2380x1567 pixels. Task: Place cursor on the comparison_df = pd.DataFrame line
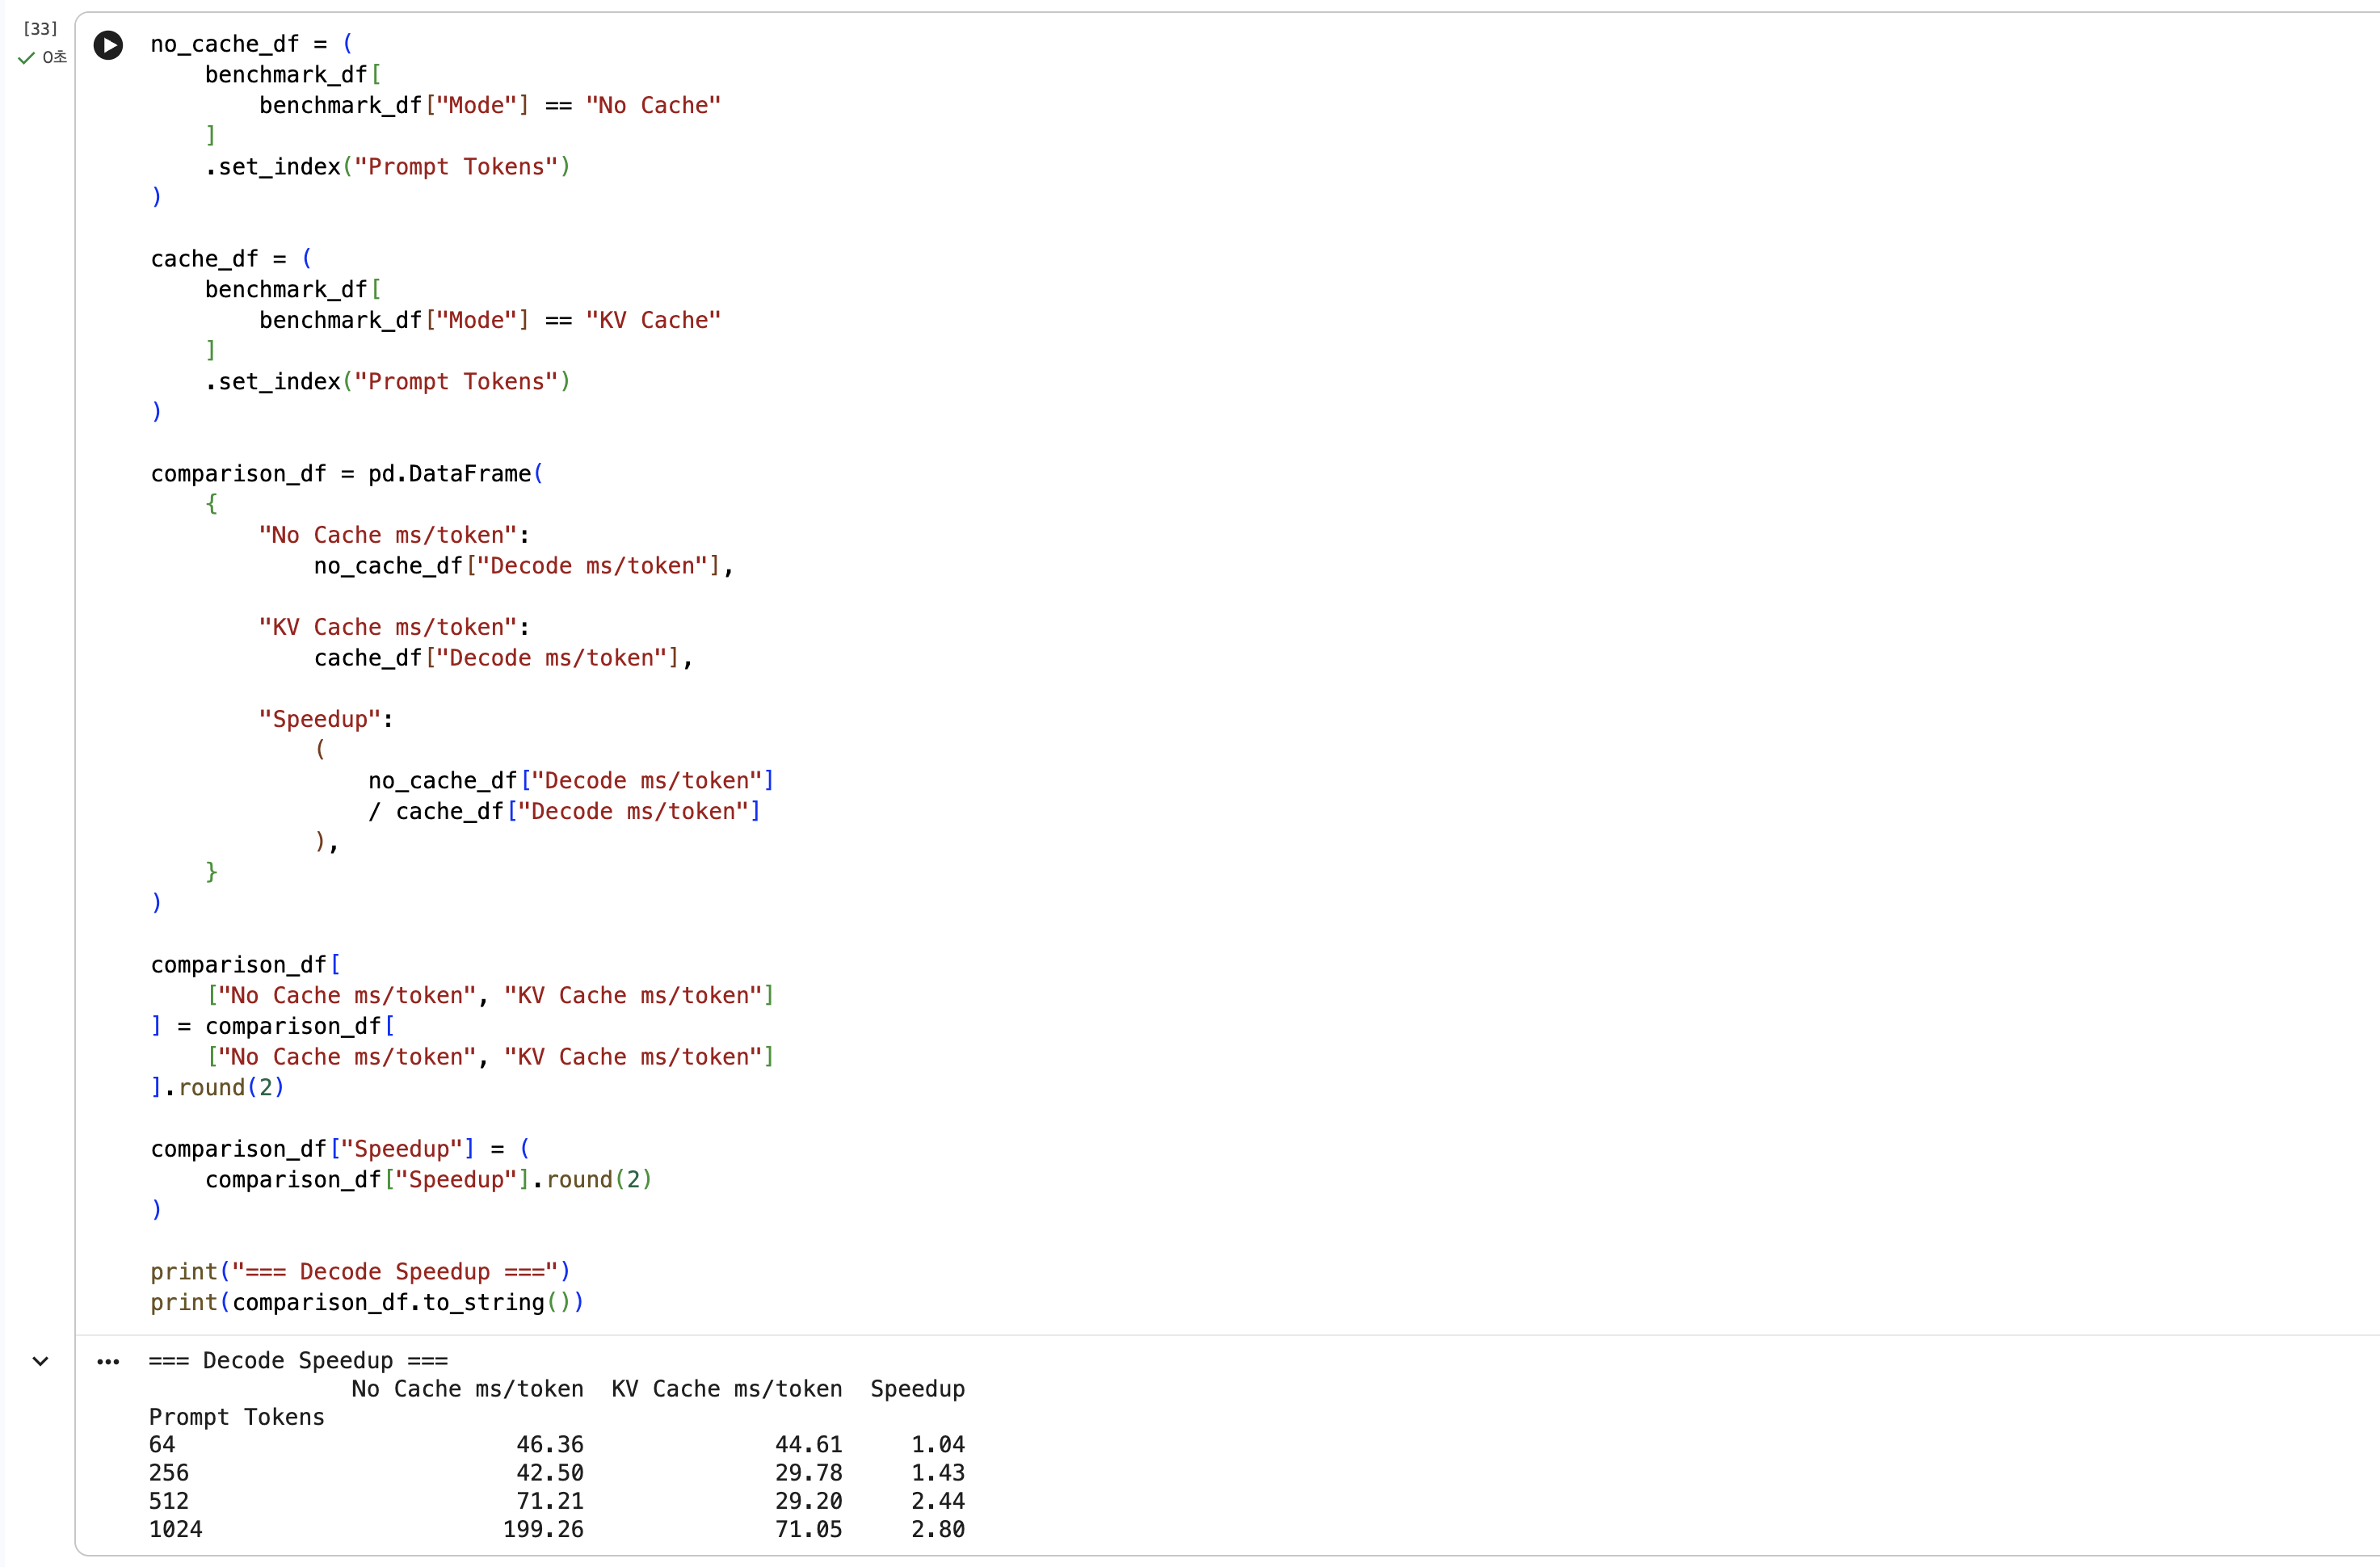click(347, 474)
